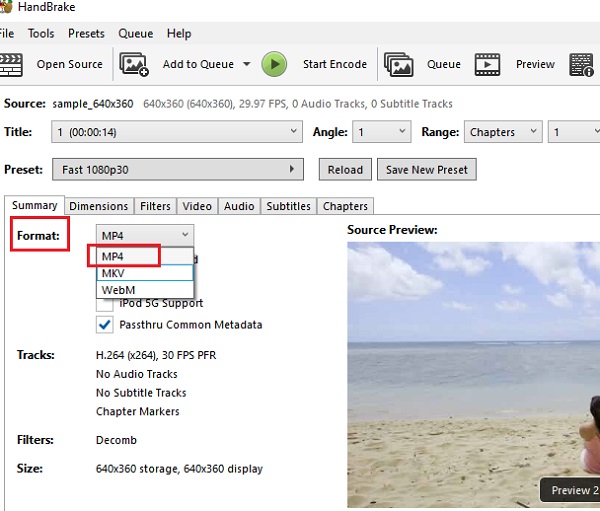Switch to the Video tab

[197, 206]
